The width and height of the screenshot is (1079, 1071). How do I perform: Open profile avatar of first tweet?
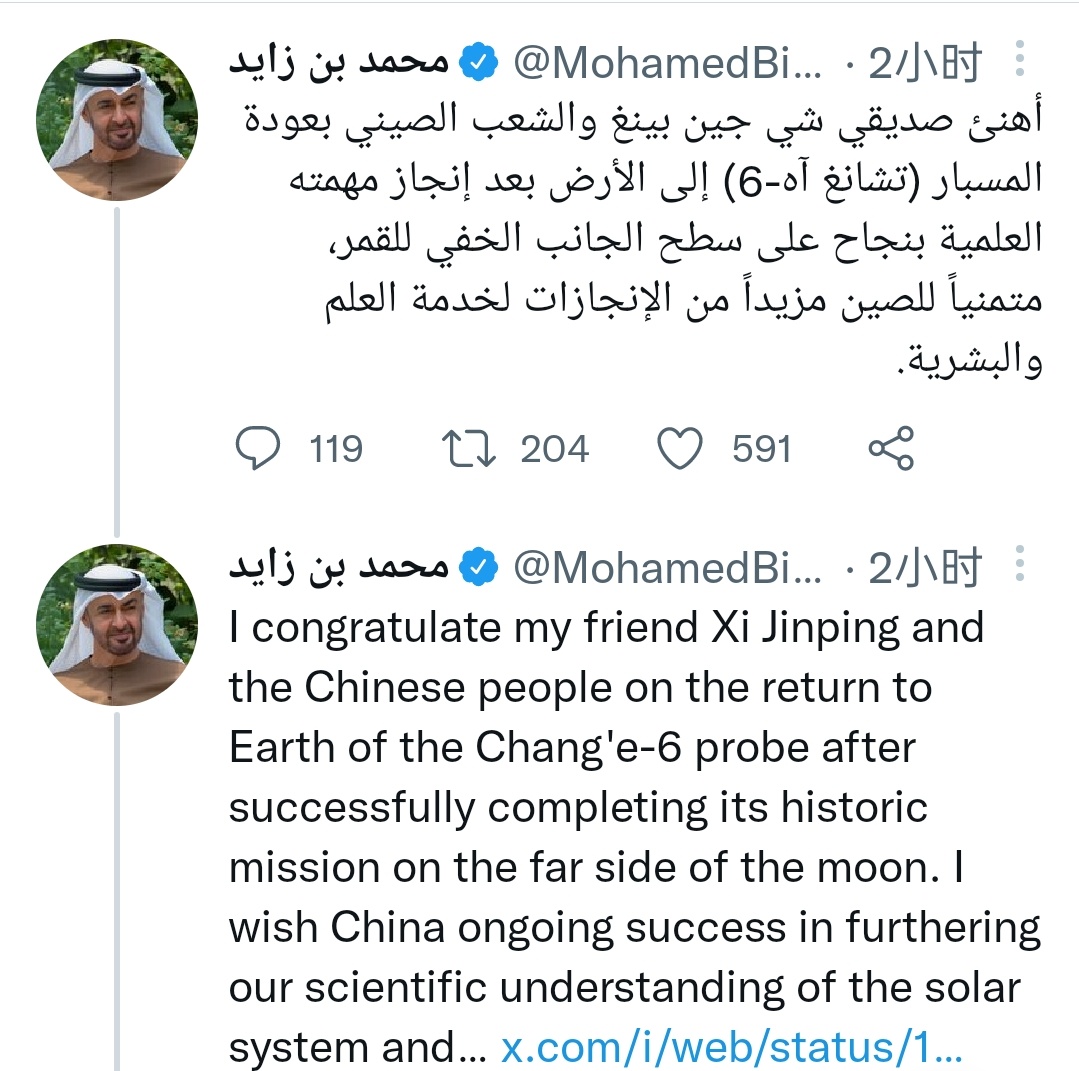pyautogui.click(x=117, y=120)
